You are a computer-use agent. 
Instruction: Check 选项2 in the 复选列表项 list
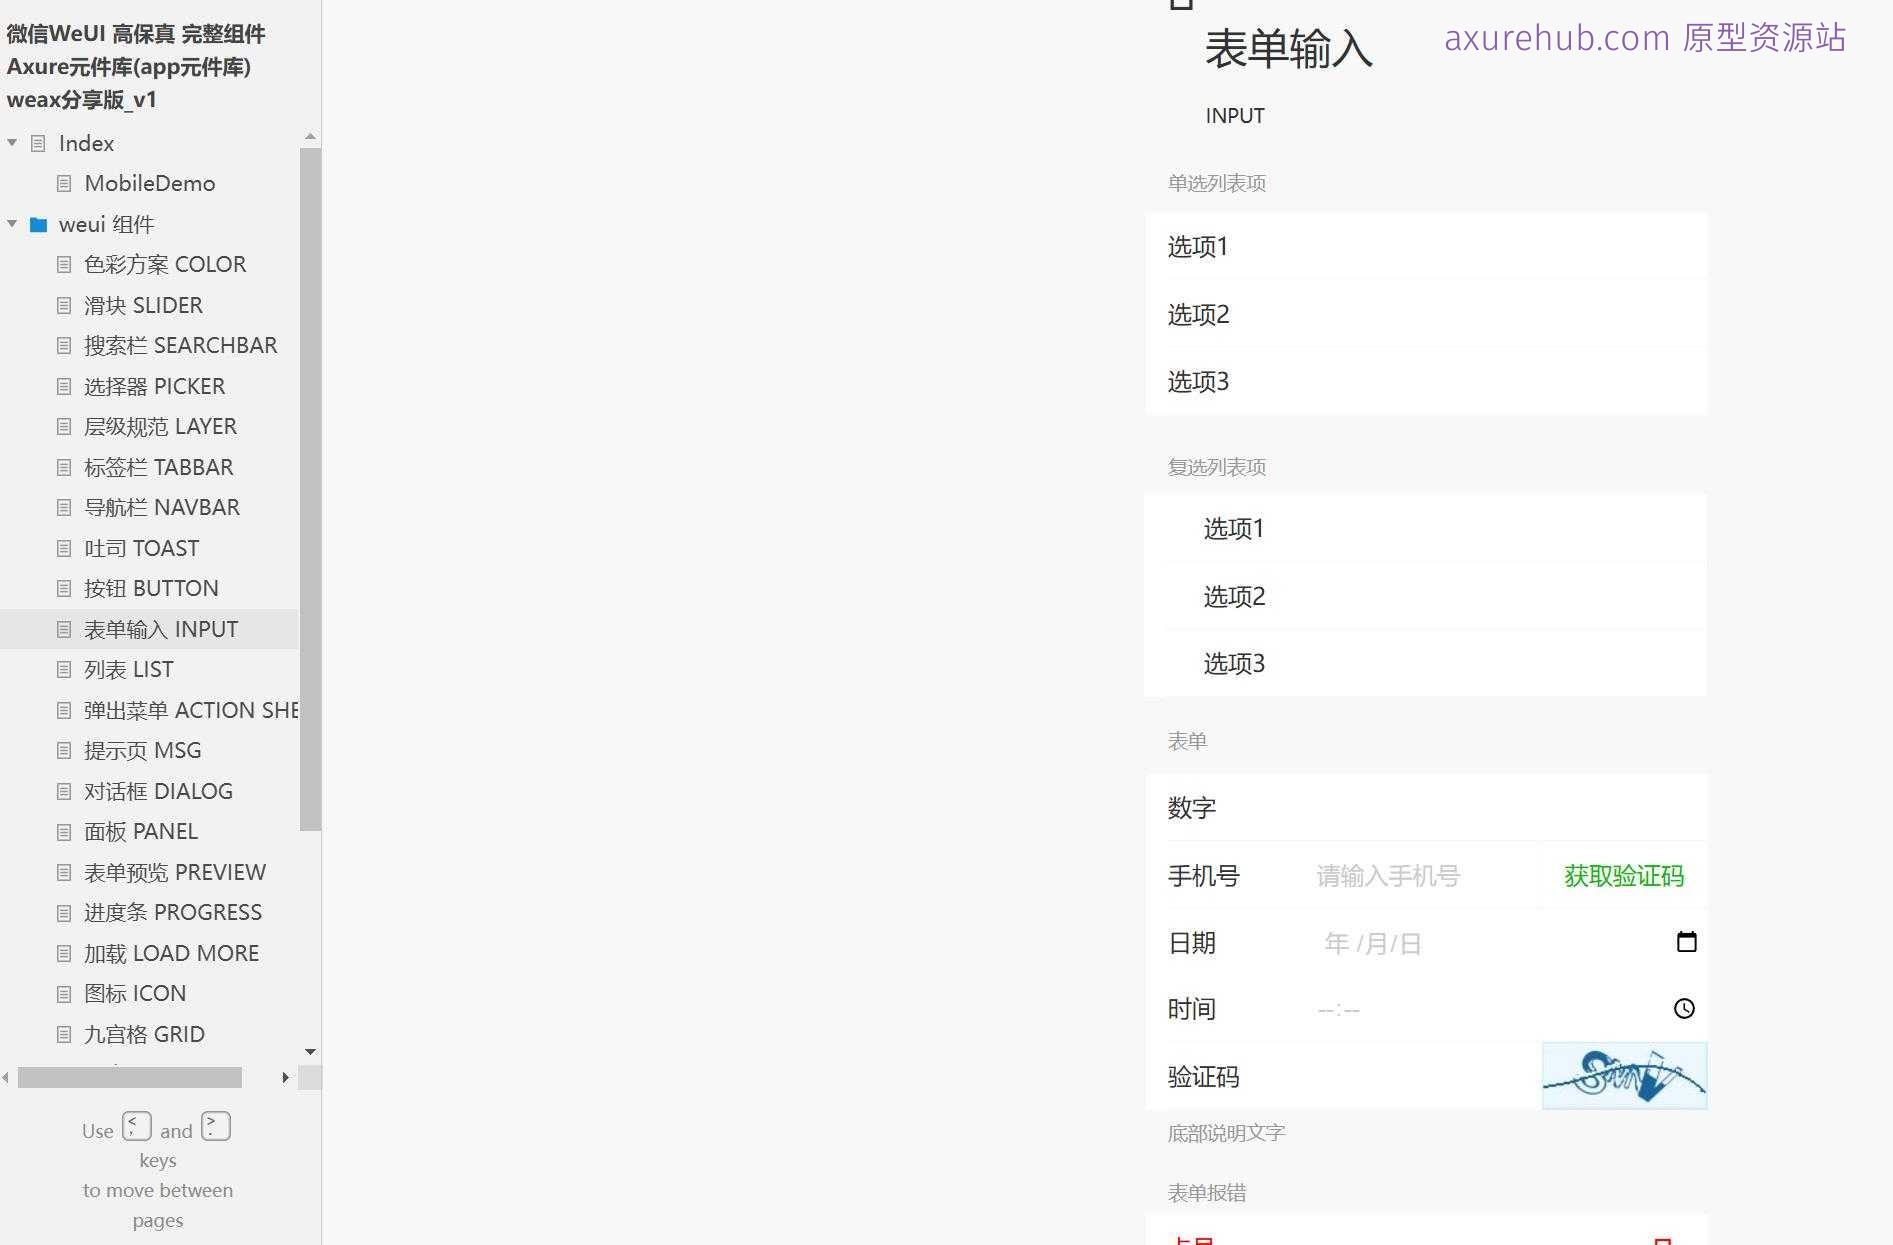1233,596
